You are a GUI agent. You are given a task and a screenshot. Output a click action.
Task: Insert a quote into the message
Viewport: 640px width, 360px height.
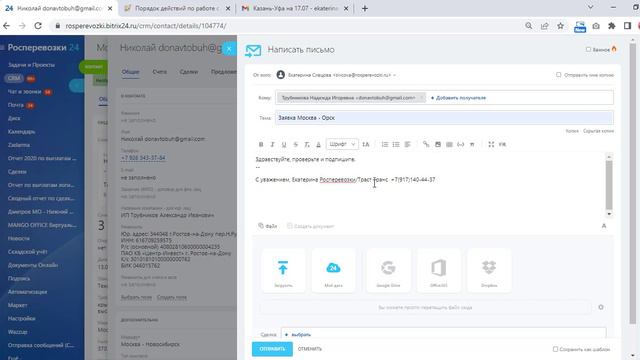(x=472, y=144)
